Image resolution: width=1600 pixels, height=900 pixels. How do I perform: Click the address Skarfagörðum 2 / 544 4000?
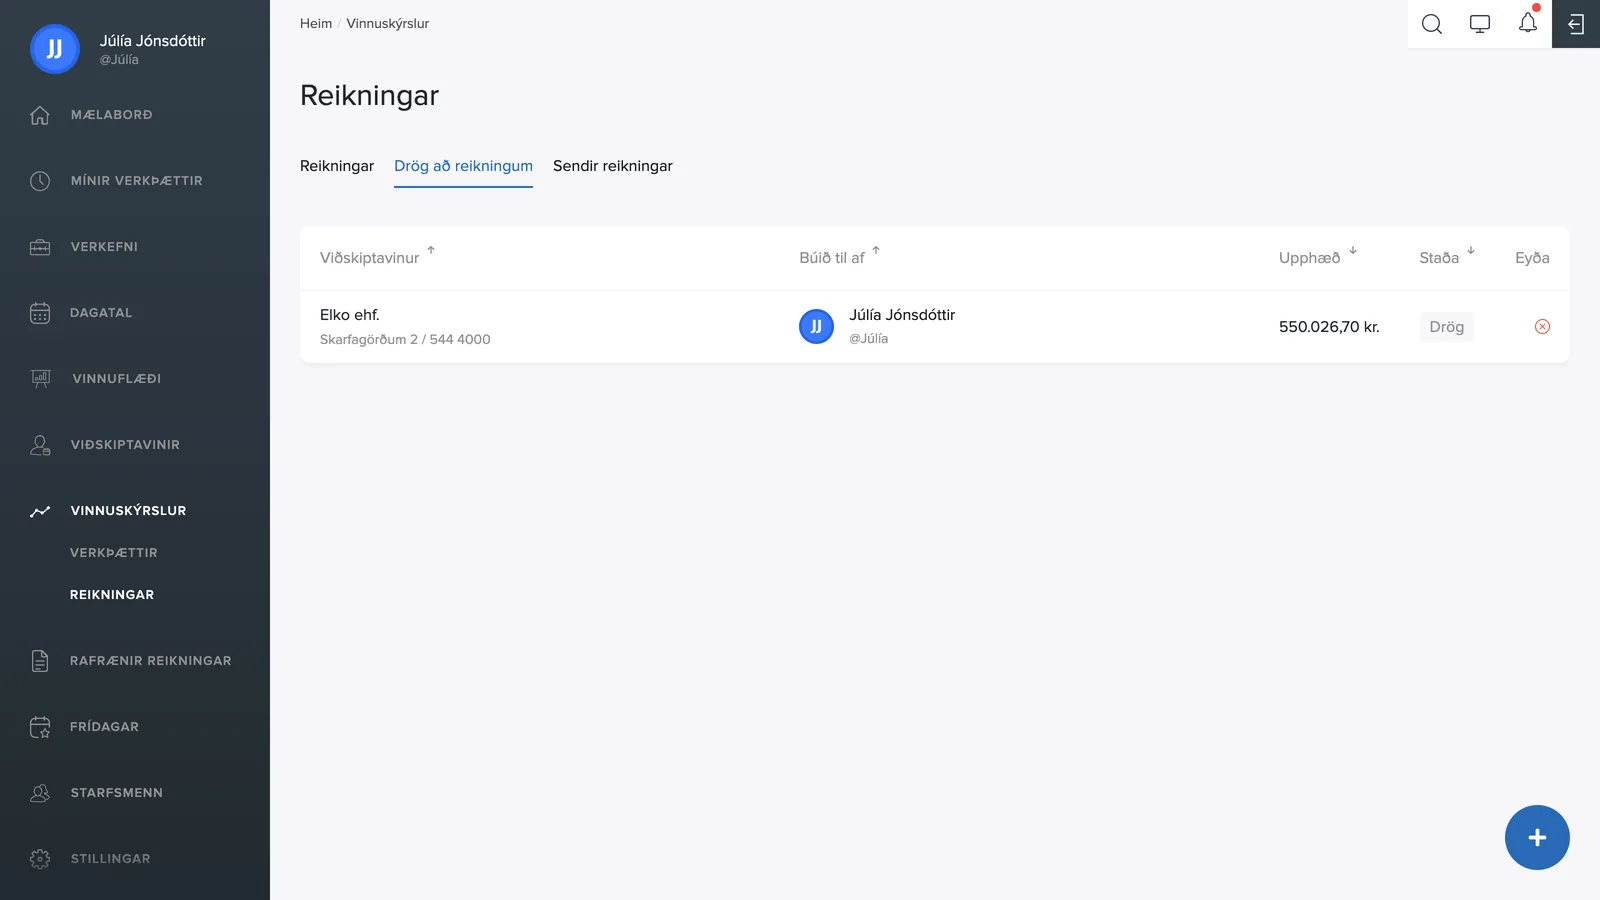[405, 340]
